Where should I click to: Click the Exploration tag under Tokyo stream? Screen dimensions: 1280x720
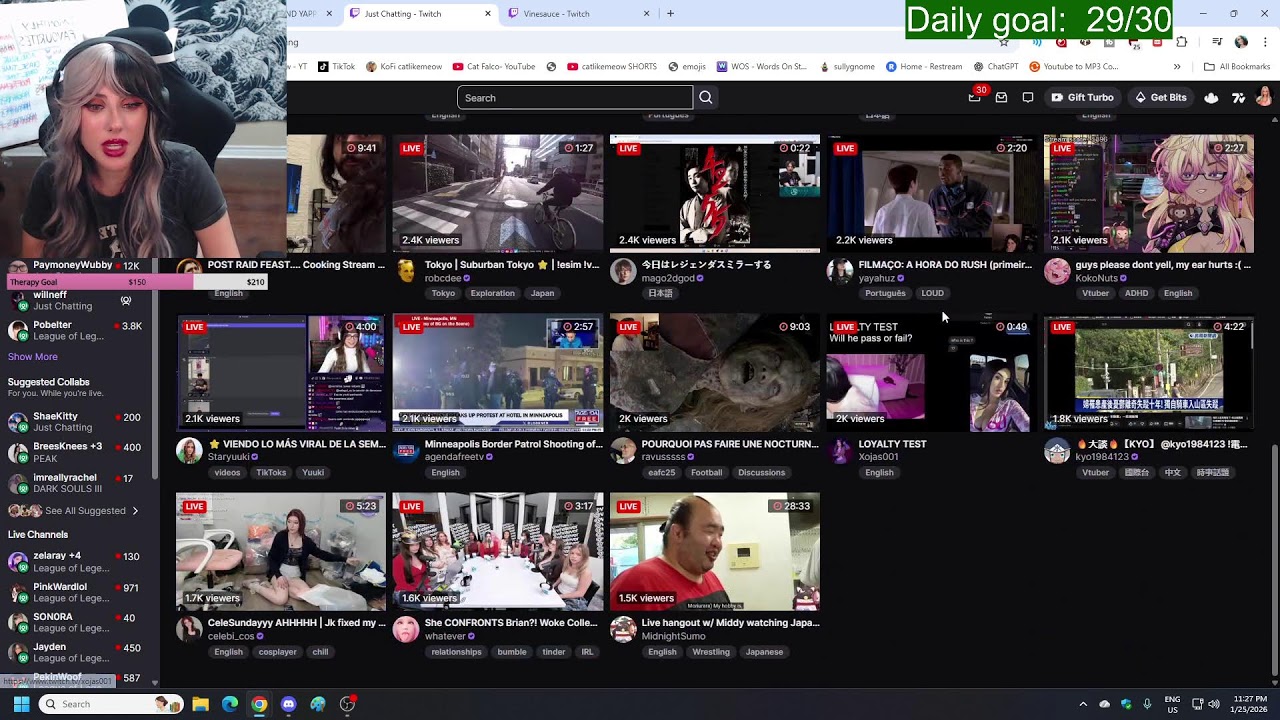click(x=493, y=293)
